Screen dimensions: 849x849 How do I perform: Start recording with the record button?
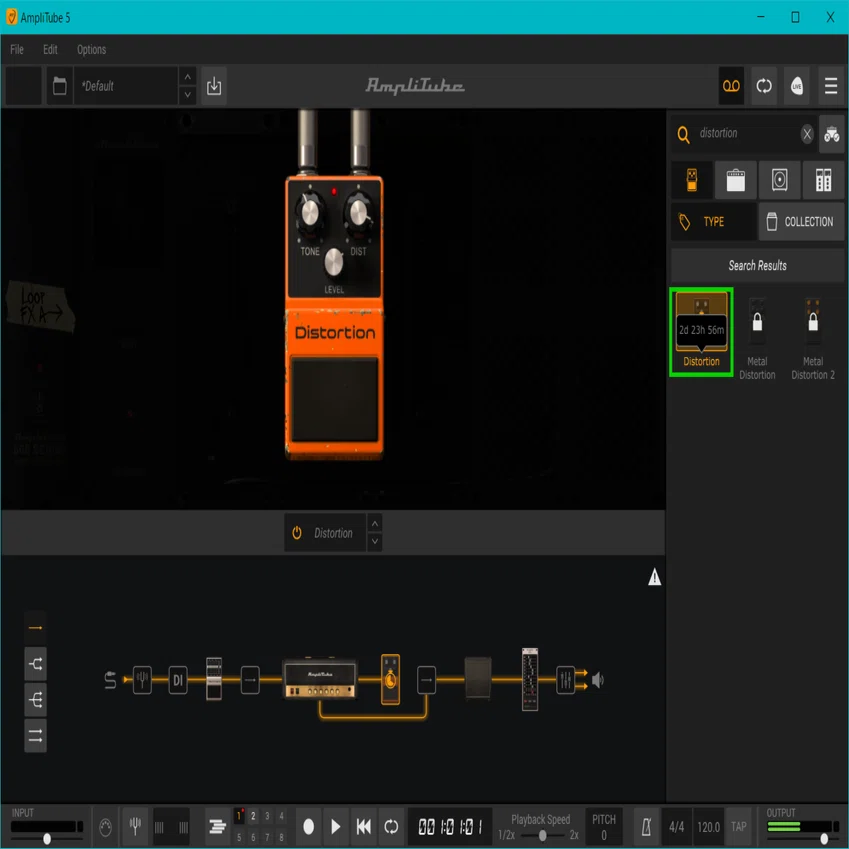pos(308,826)
